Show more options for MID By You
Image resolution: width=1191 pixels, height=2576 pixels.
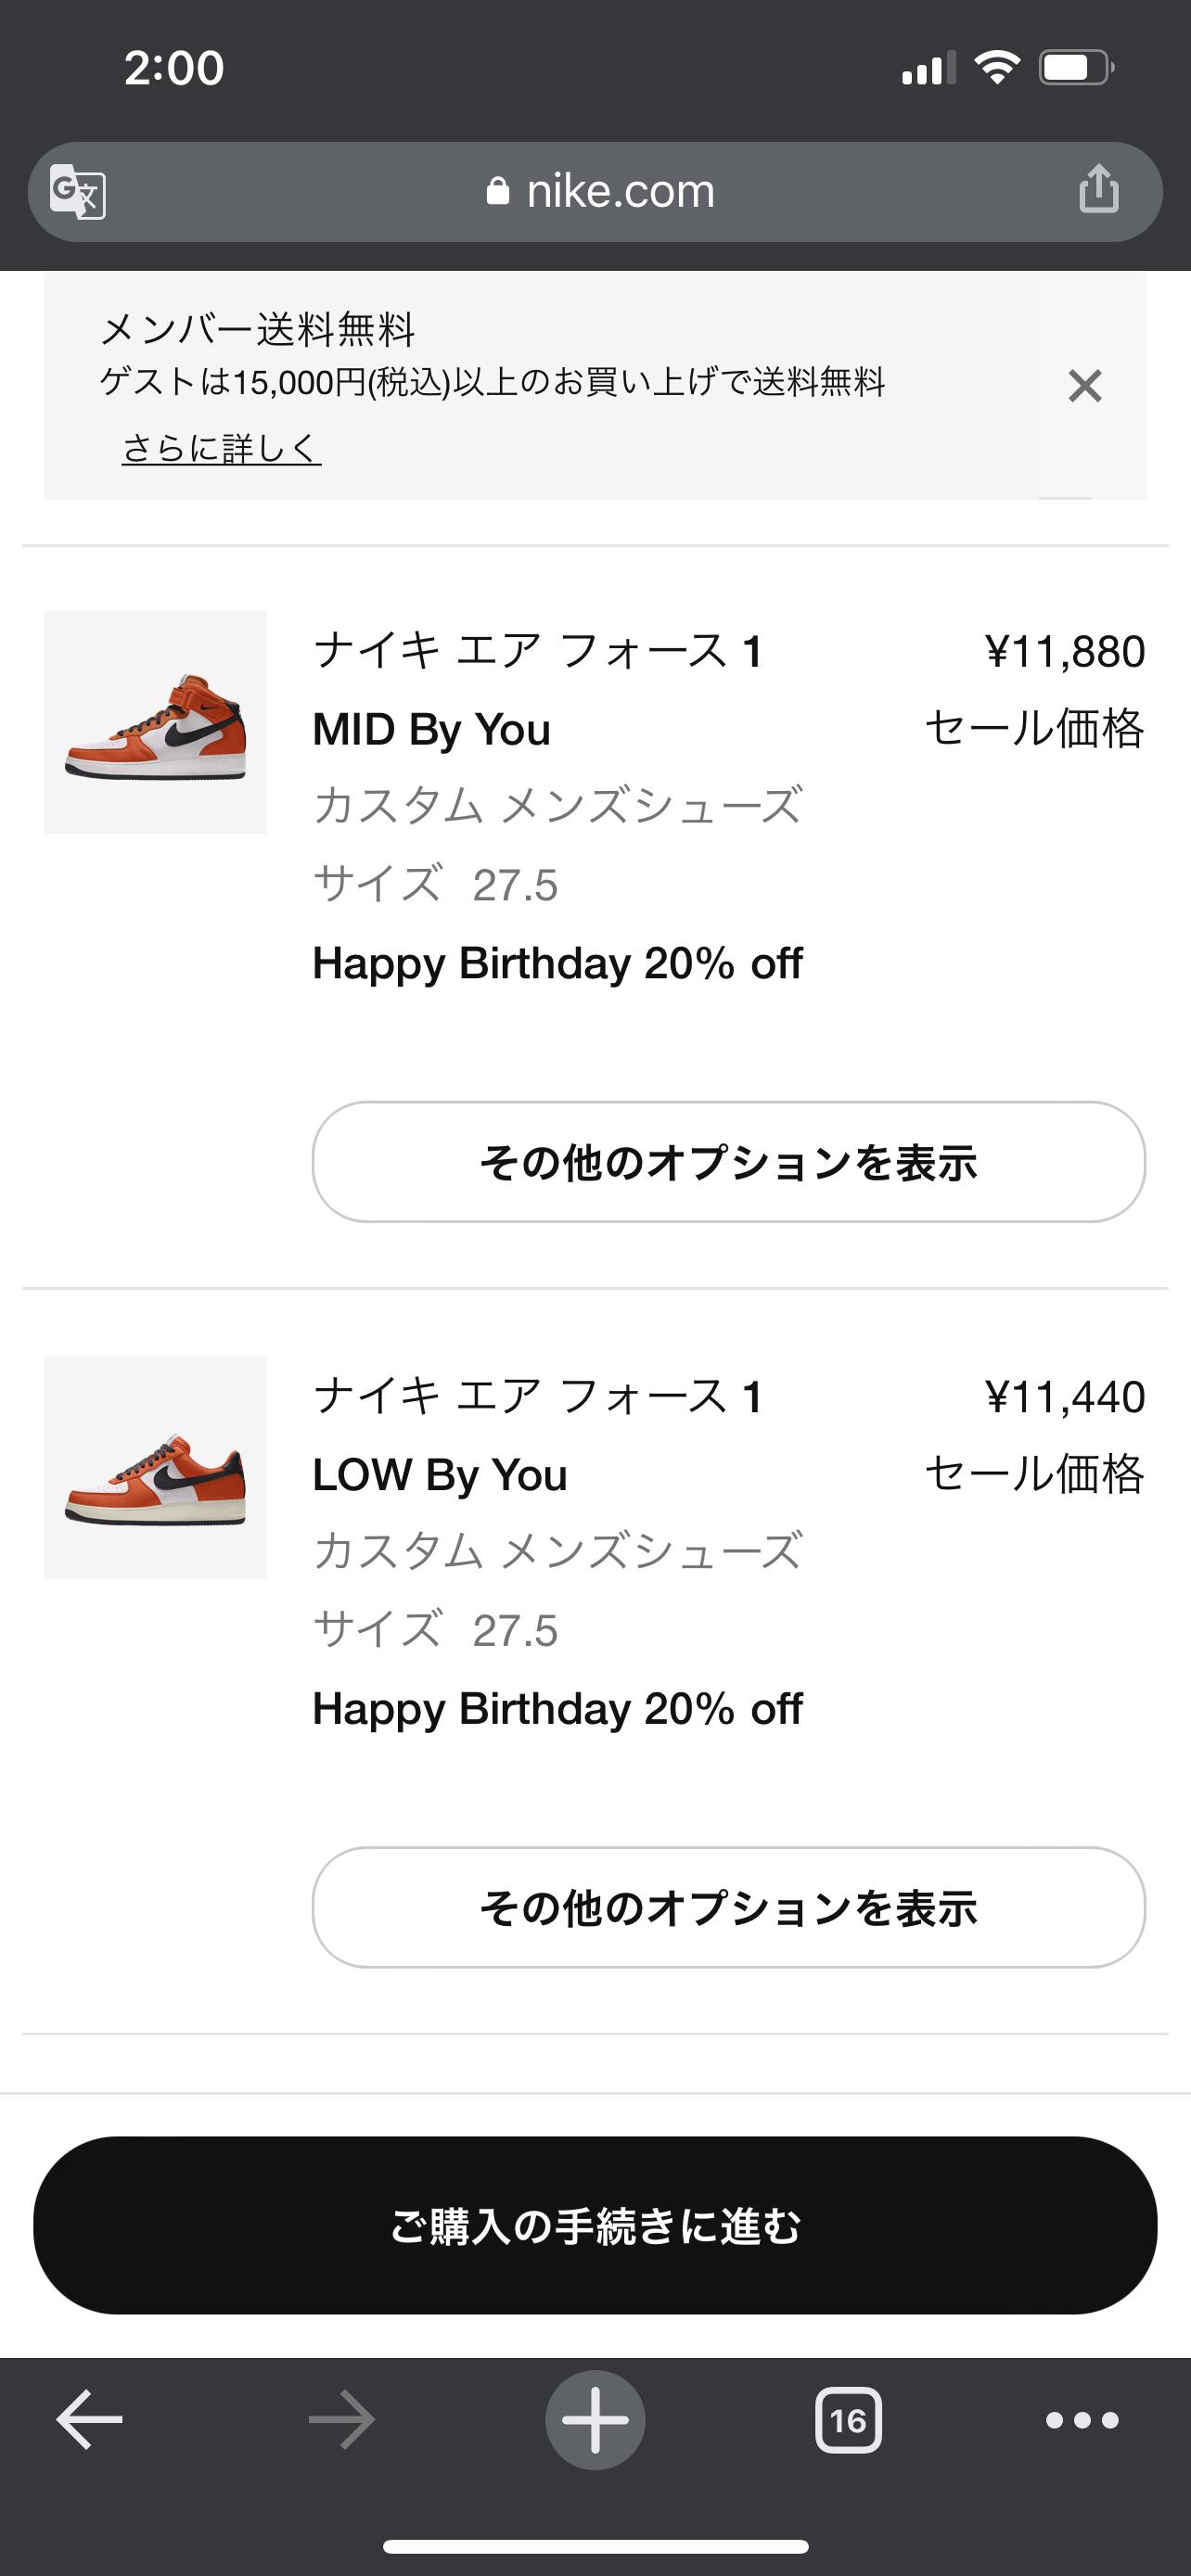pyautogui.click(x=728, y=1162)
